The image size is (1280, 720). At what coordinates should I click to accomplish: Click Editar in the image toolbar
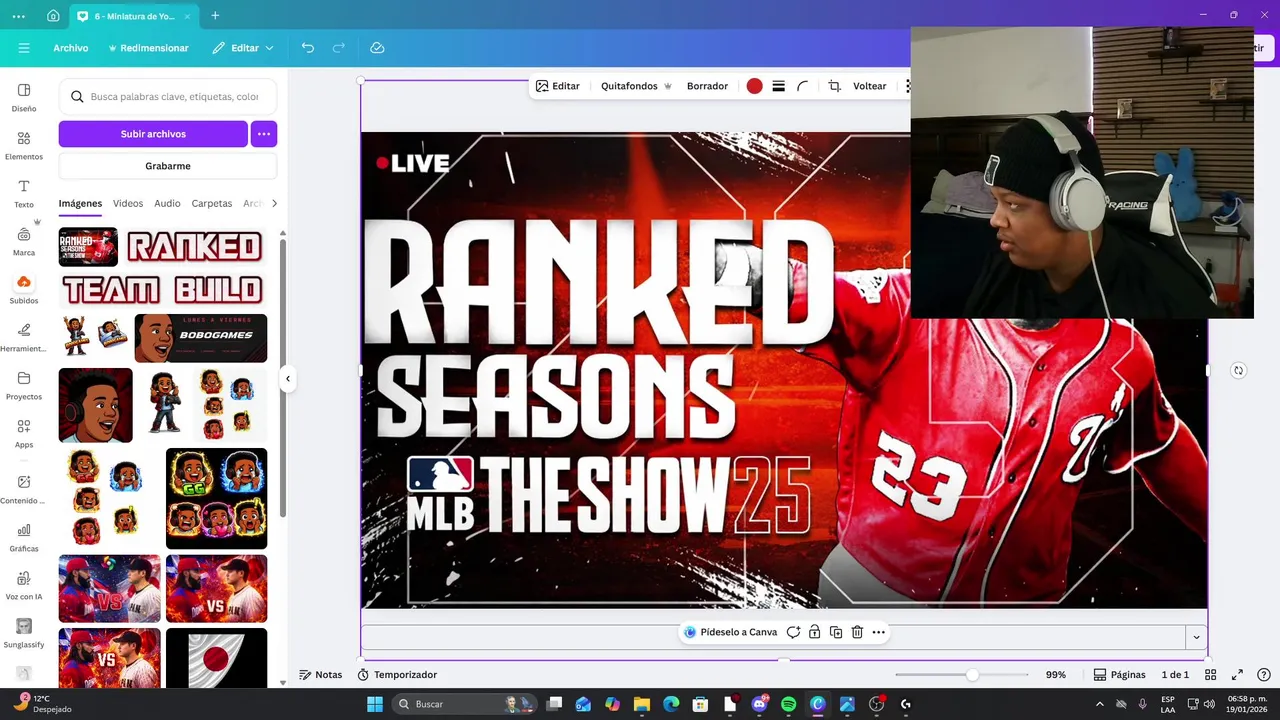(x=558, y=86)
